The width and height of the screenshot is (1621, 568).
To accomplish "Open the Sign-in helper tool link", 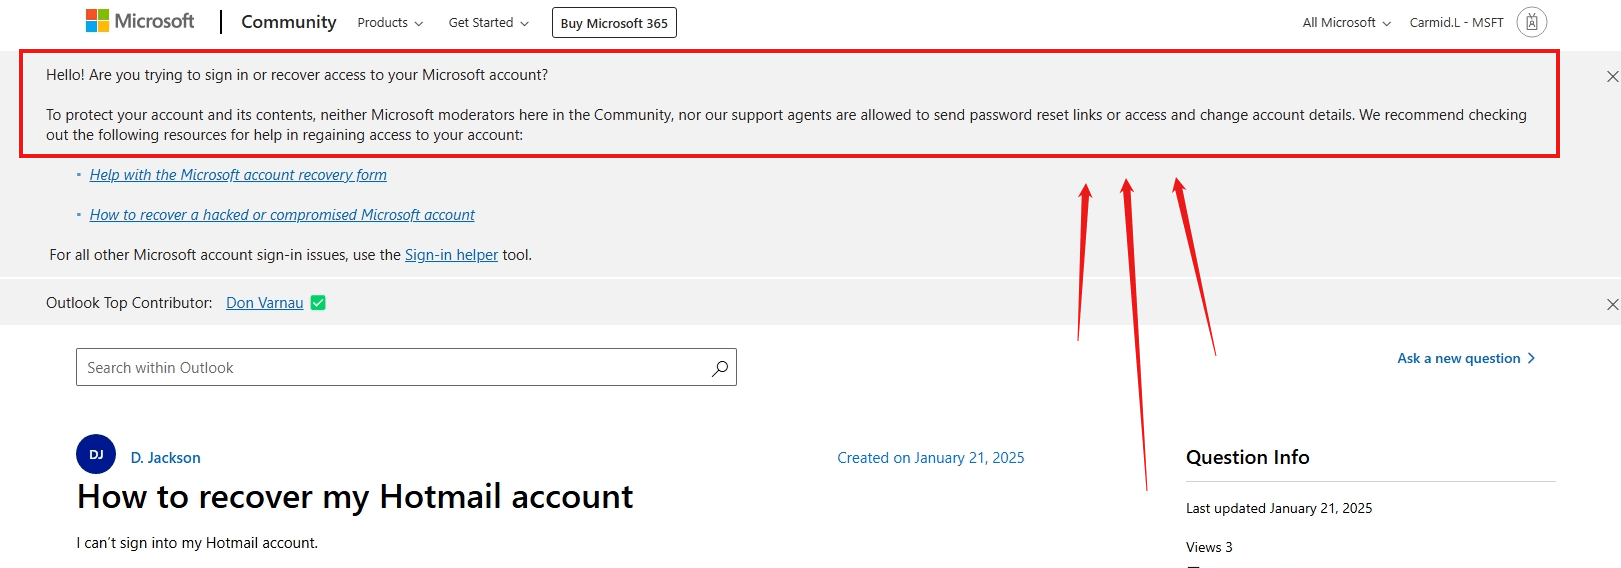I will [451, 255].
